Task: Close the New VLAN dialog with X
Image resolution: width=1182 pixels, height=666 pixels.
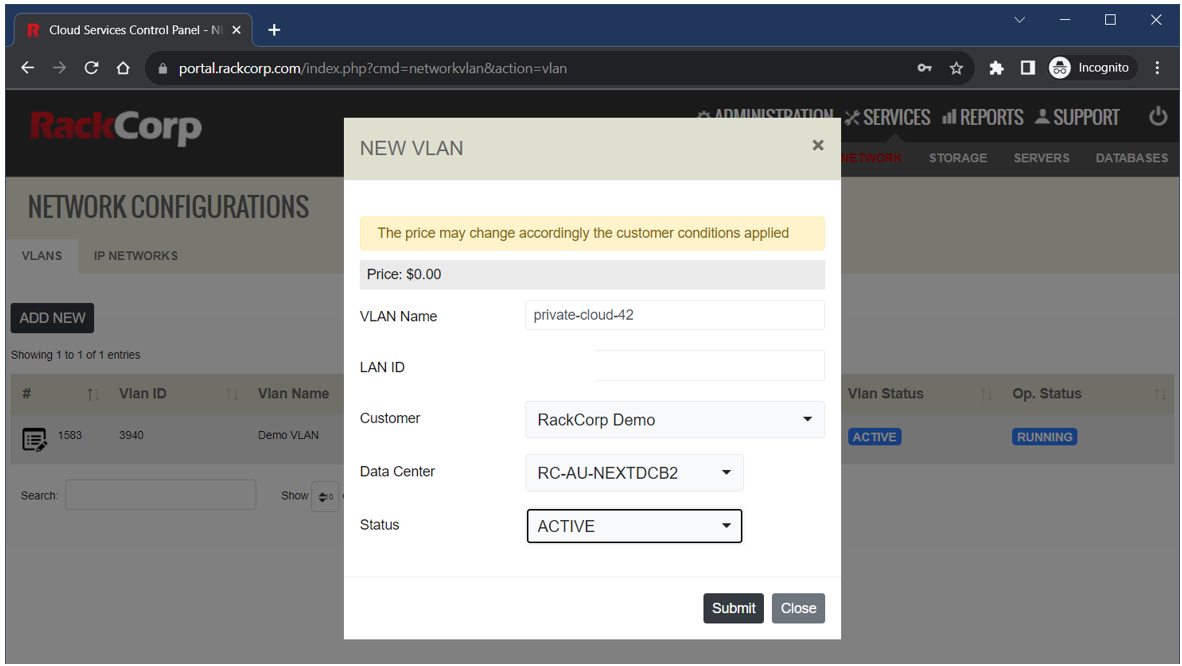Action: click(817, 146)
